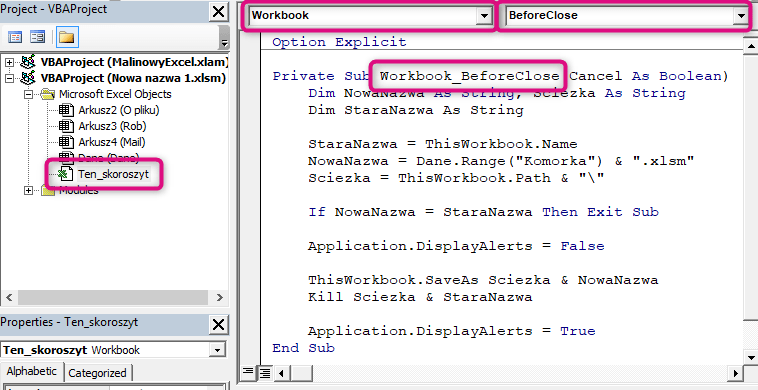Click code window vertical scrollbar down arrow
The image size is (758, 390).
(x=751, y=358)
